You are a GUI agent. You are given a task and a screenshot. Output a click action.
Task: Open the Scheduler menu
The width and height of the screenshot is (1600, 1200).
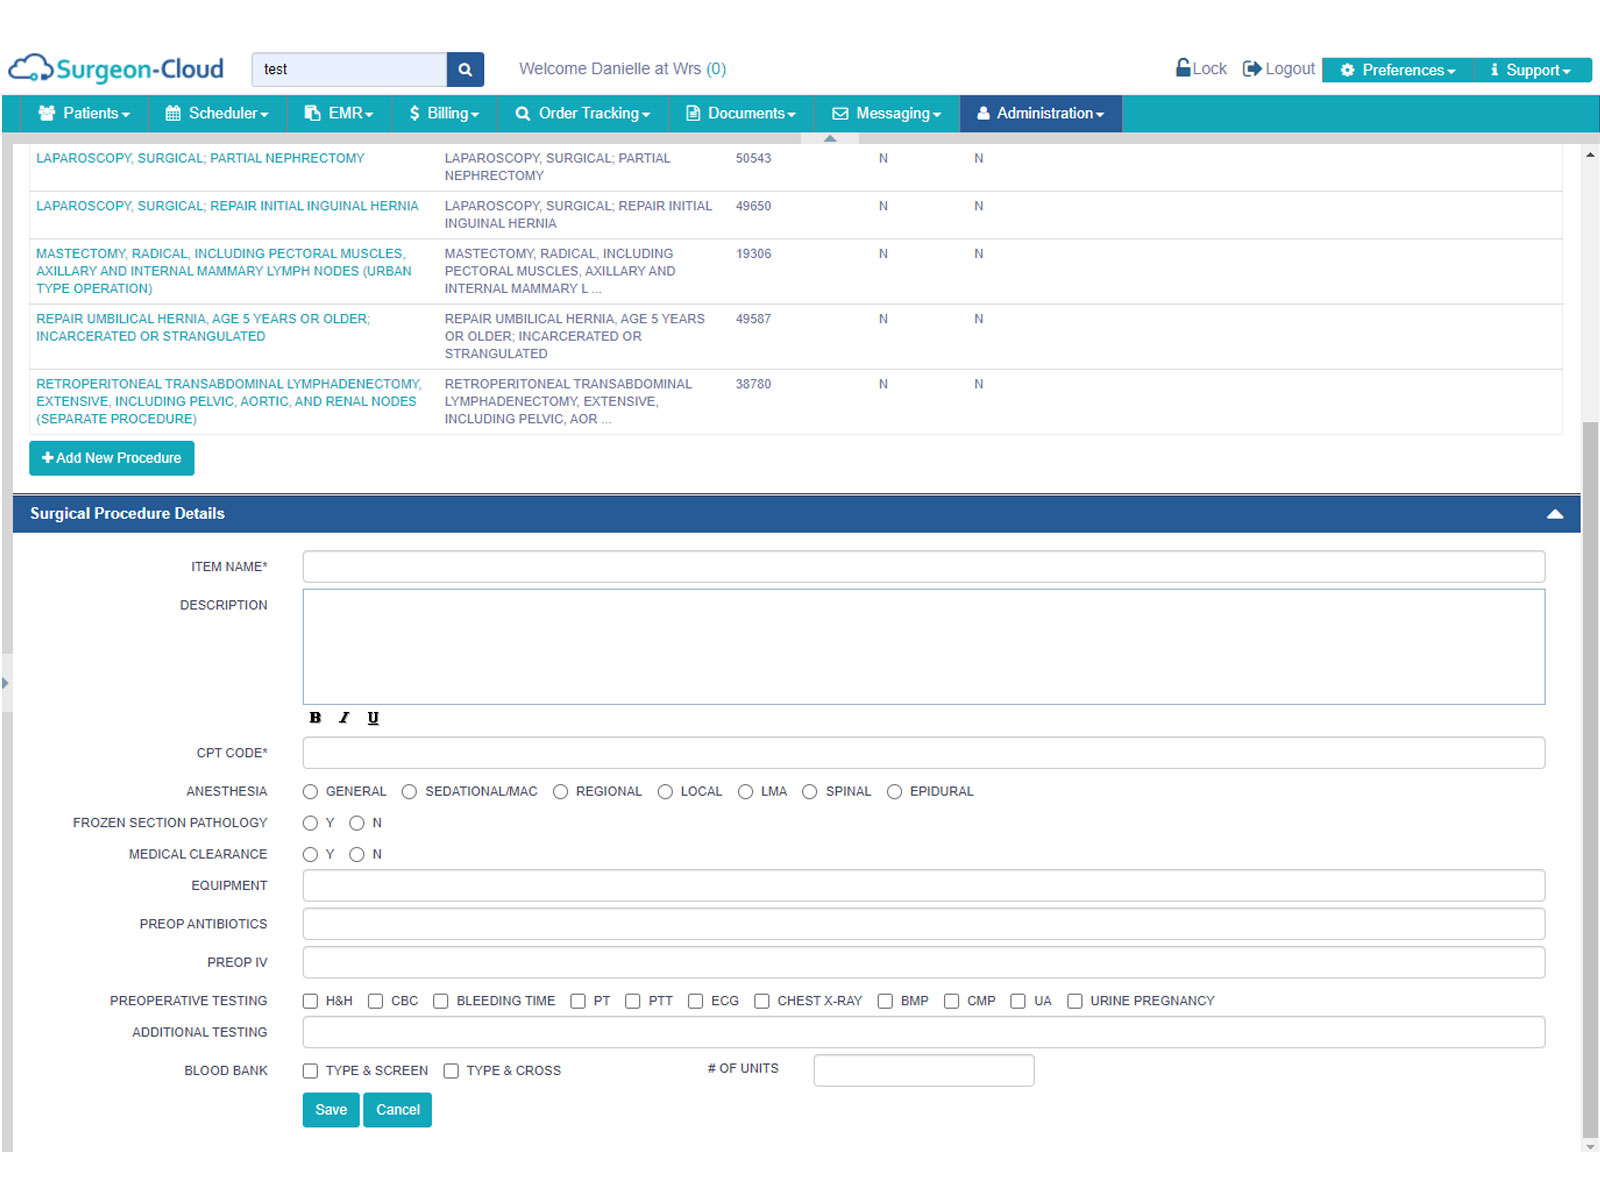[217, 113]
